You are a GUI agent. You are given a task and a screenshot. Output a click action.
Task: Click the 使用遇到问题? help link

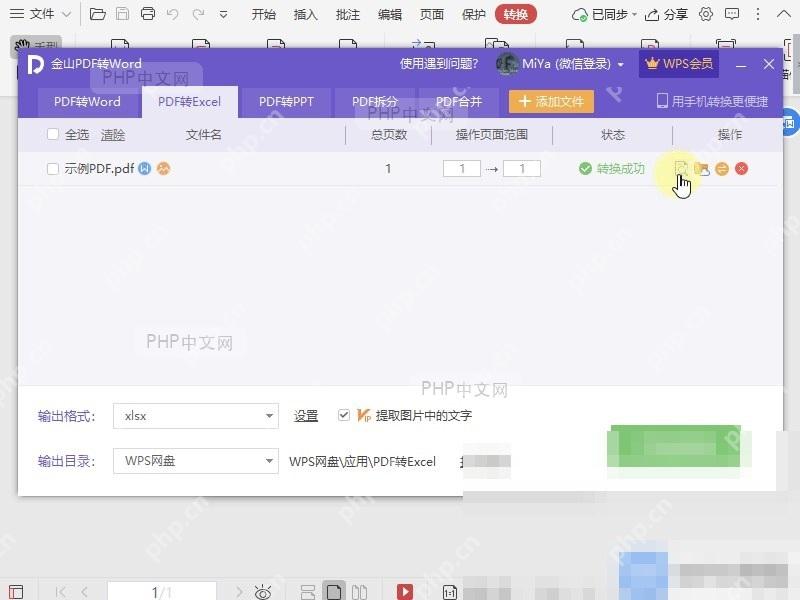coord(439,64)
